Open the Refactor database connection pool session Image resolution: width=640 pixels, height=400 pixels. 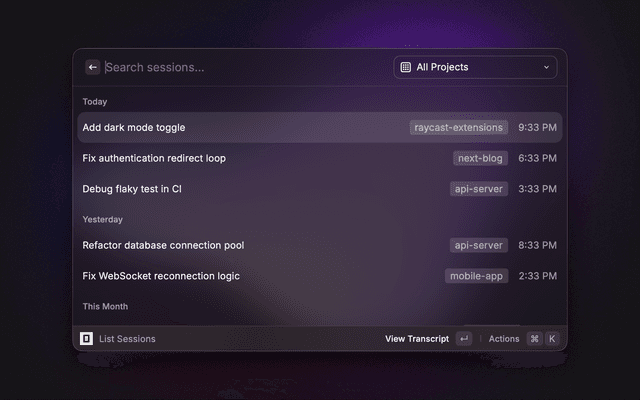tap(320, 245)
